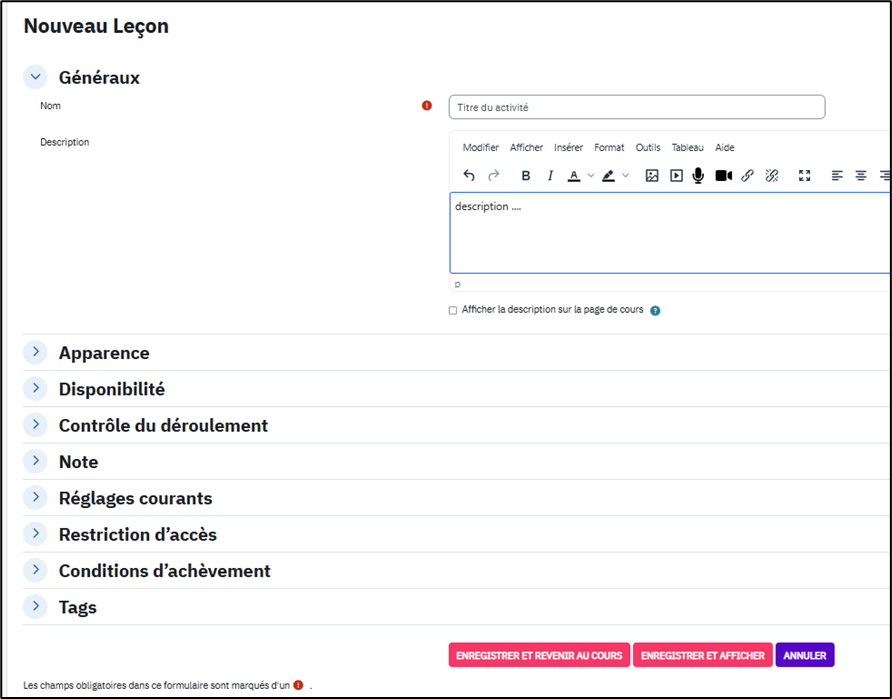This screenshot has width=892, height=699.
Task: Open the Insérer menu in the editor
Action: 568,148
